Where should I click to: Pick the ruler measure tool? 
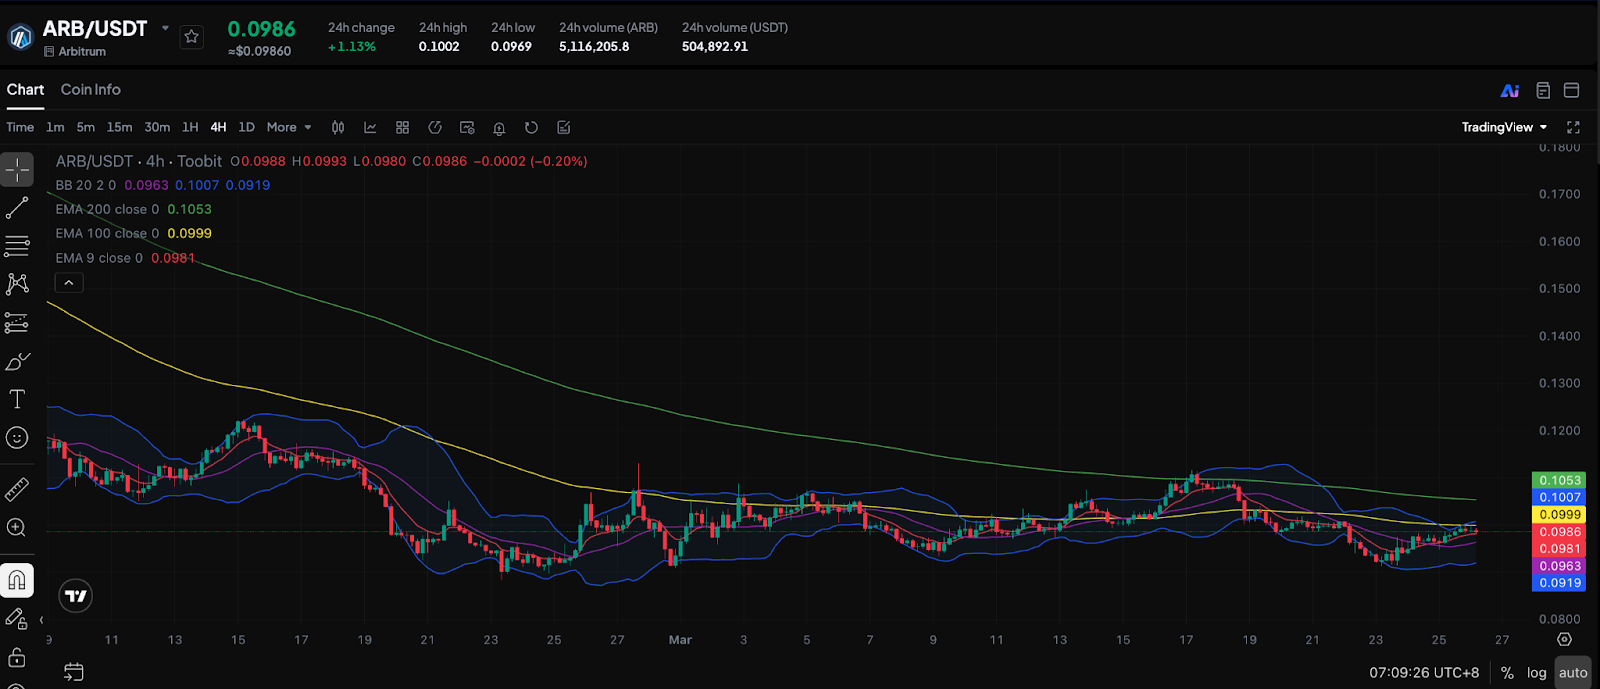17,489
